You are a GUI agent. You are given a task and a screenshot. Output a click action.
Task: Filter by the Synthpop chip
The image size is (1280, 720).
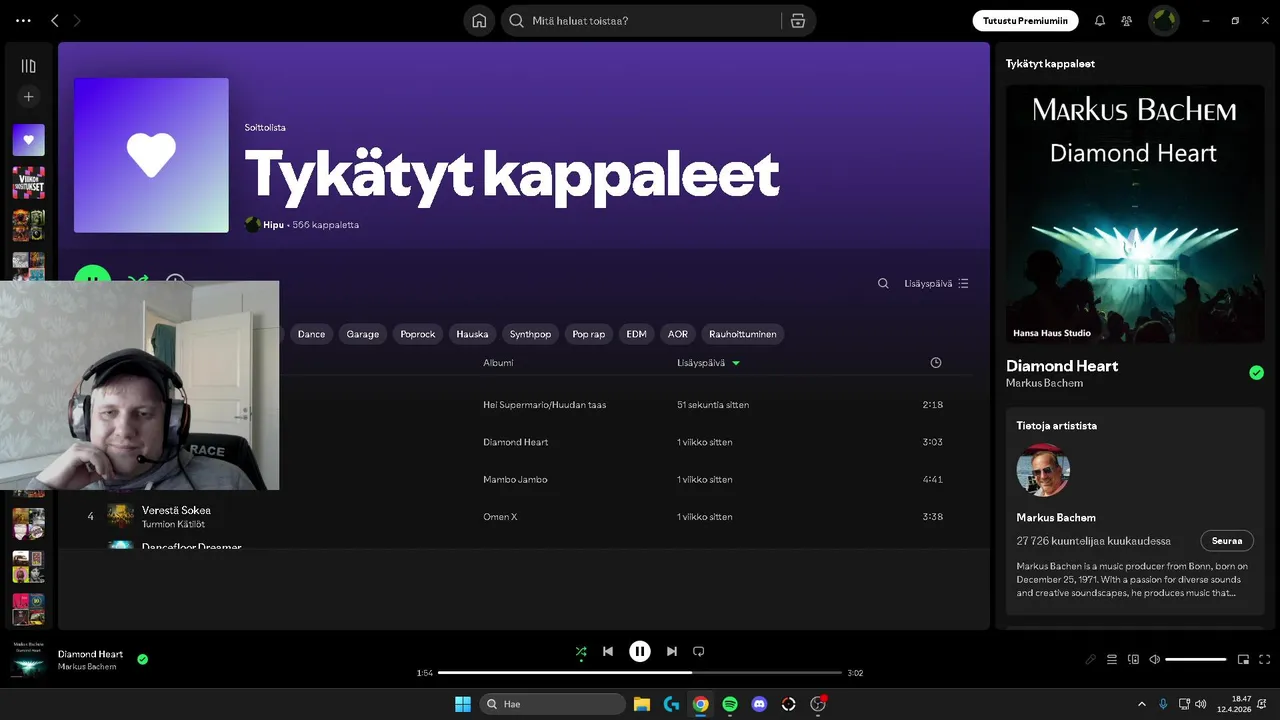pos(530,334)
